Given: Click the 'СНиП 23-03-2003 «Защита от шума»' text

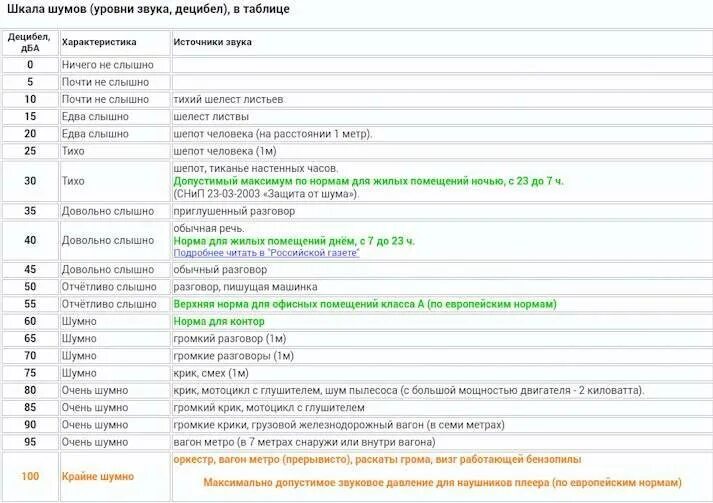Looking at the screenshot, I should coord(266,194).
